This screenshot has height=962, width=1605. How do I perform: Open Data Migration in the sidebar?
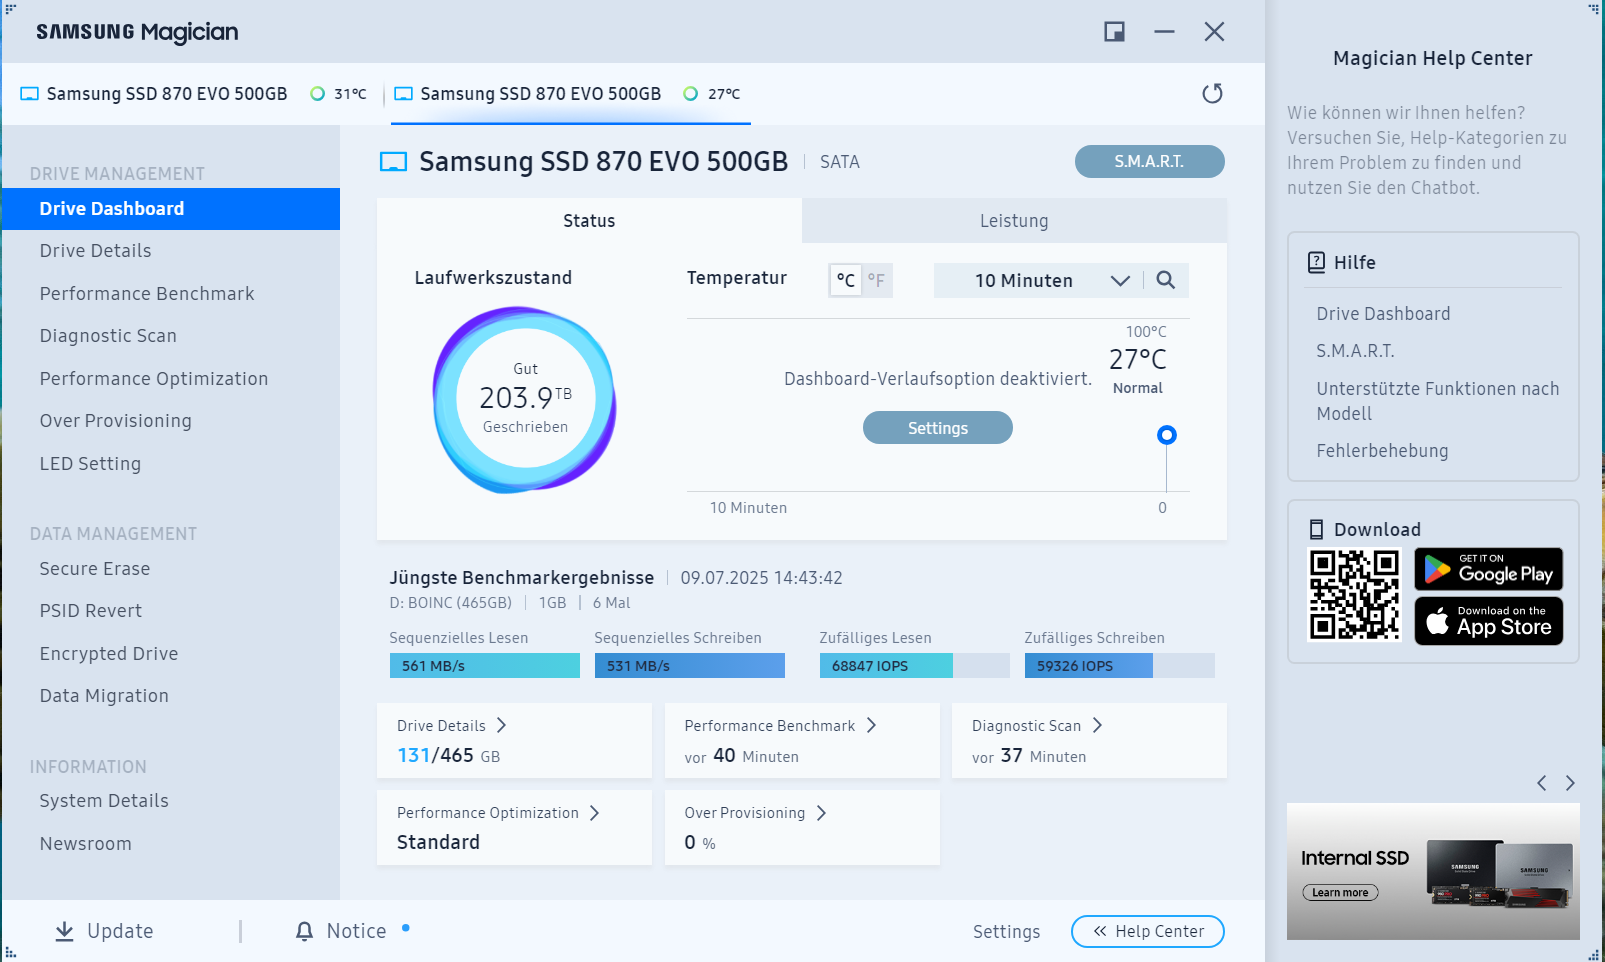[104, 696]
